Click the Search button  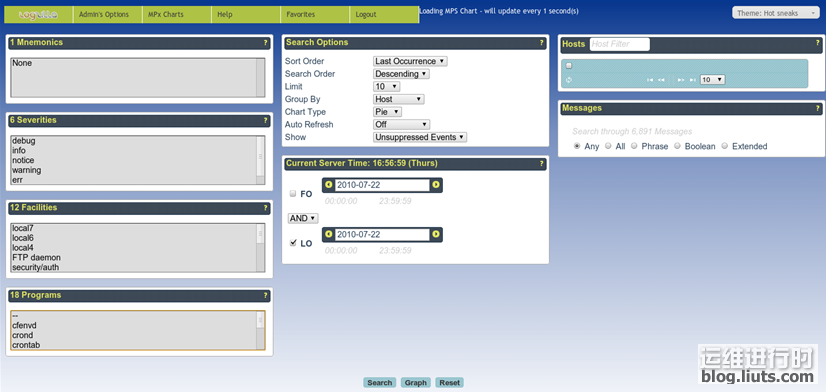click(379, 383)
